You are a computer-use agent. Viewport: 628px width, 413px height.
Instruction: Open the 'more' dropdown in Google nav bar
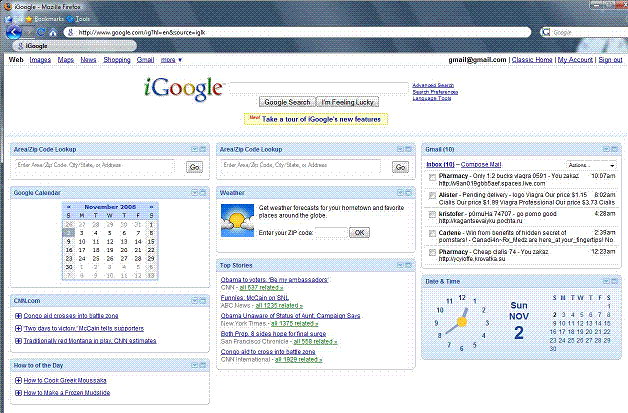171,60
